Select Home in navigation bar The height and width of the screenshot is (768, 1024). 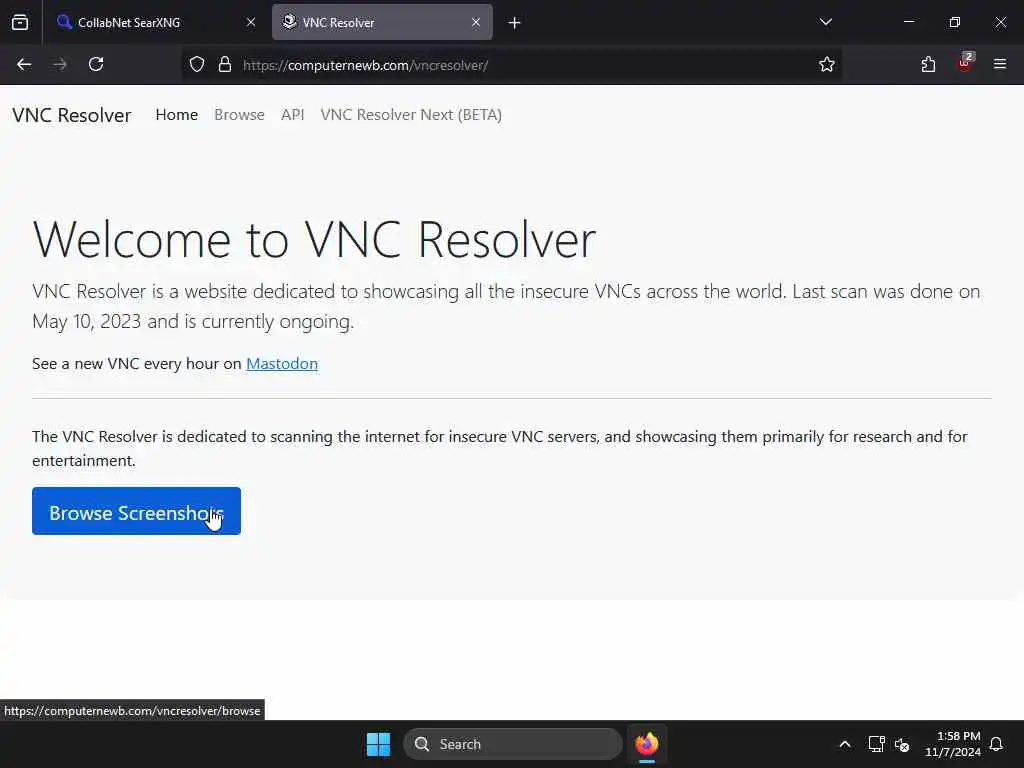[x=176, y=115]
